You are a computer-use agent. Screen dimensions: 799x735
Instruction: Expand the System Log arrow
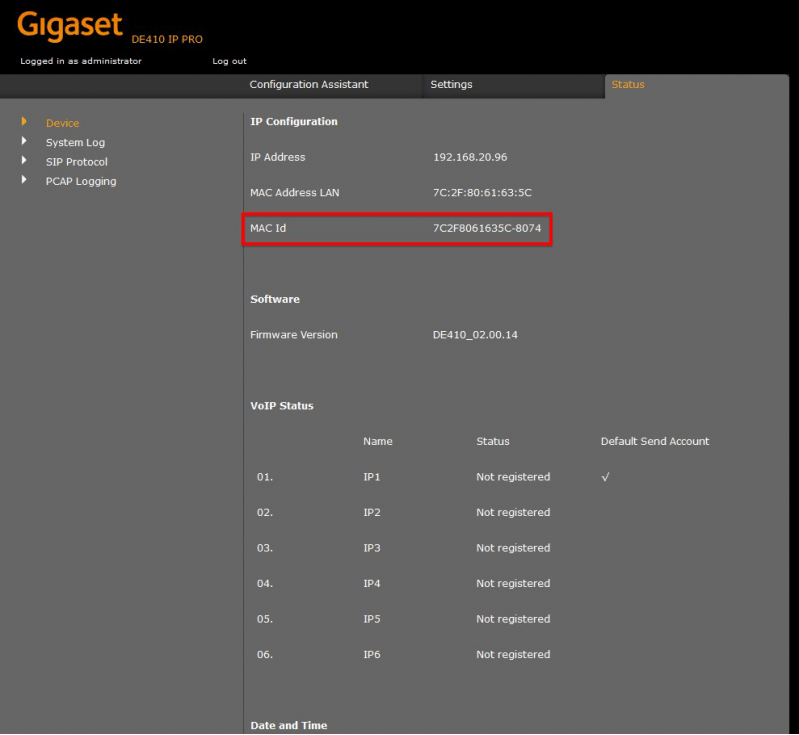click(24, 141)
